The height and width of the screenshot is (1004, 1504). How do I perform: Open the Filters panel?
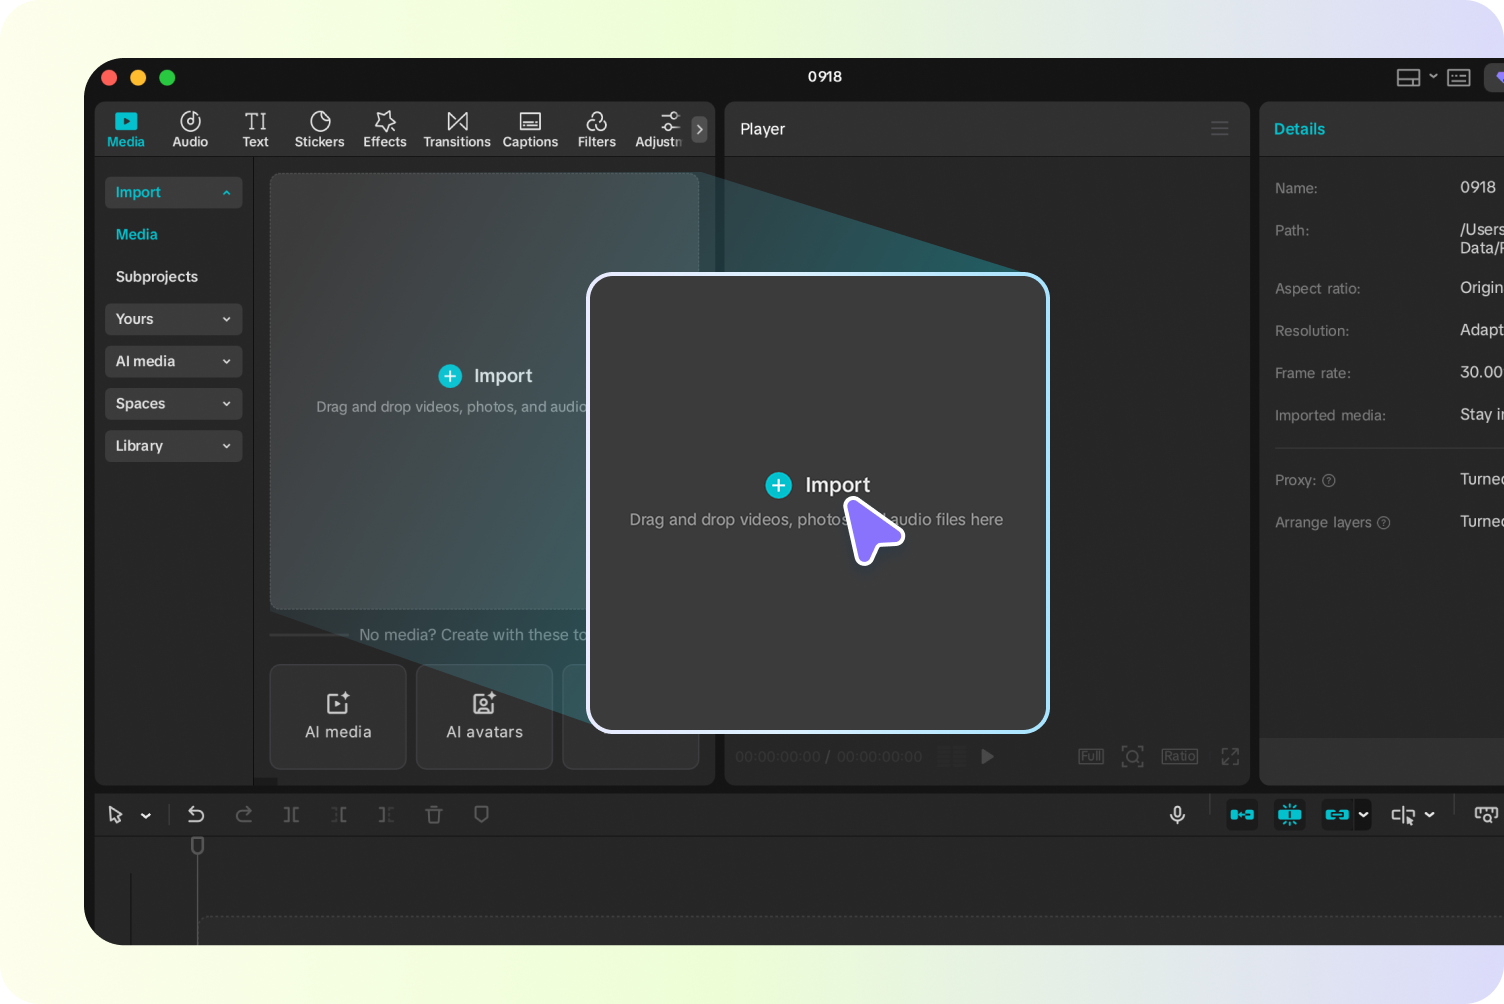596,128
